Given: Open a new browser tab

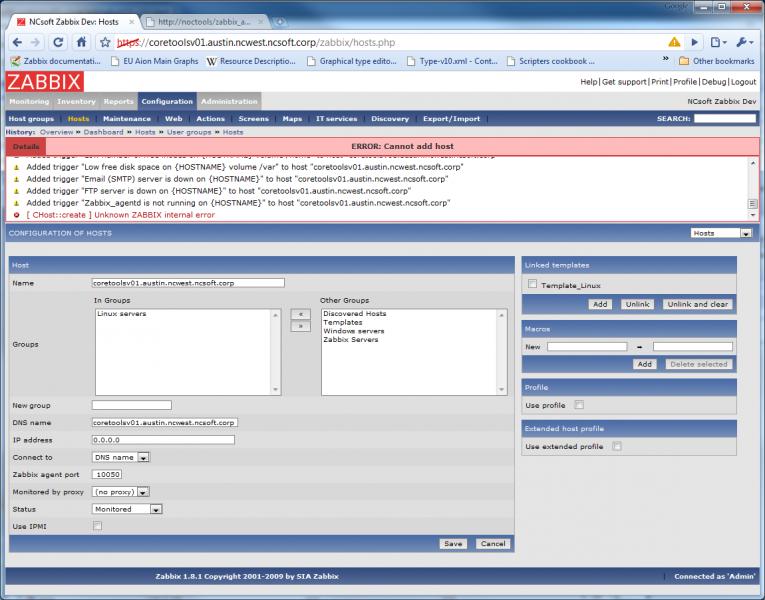Looking at the screenshot, I should 280,21.
